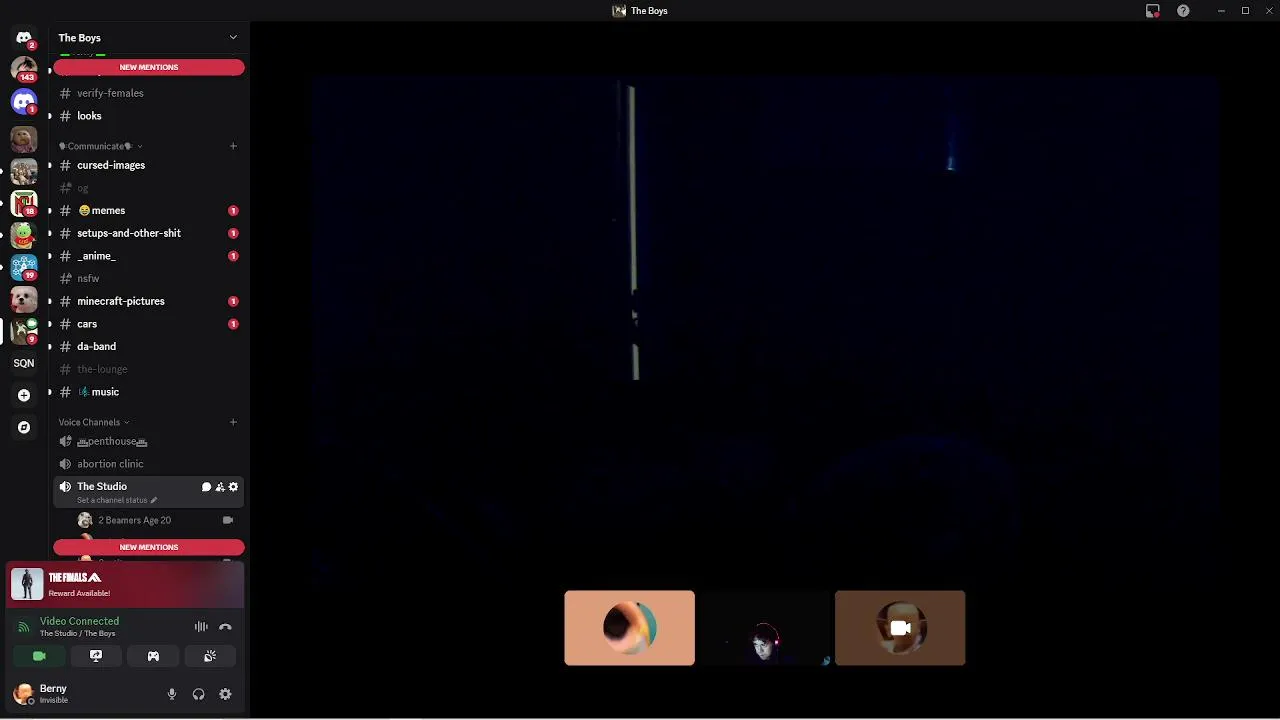Open Berny user status panel

82,694
